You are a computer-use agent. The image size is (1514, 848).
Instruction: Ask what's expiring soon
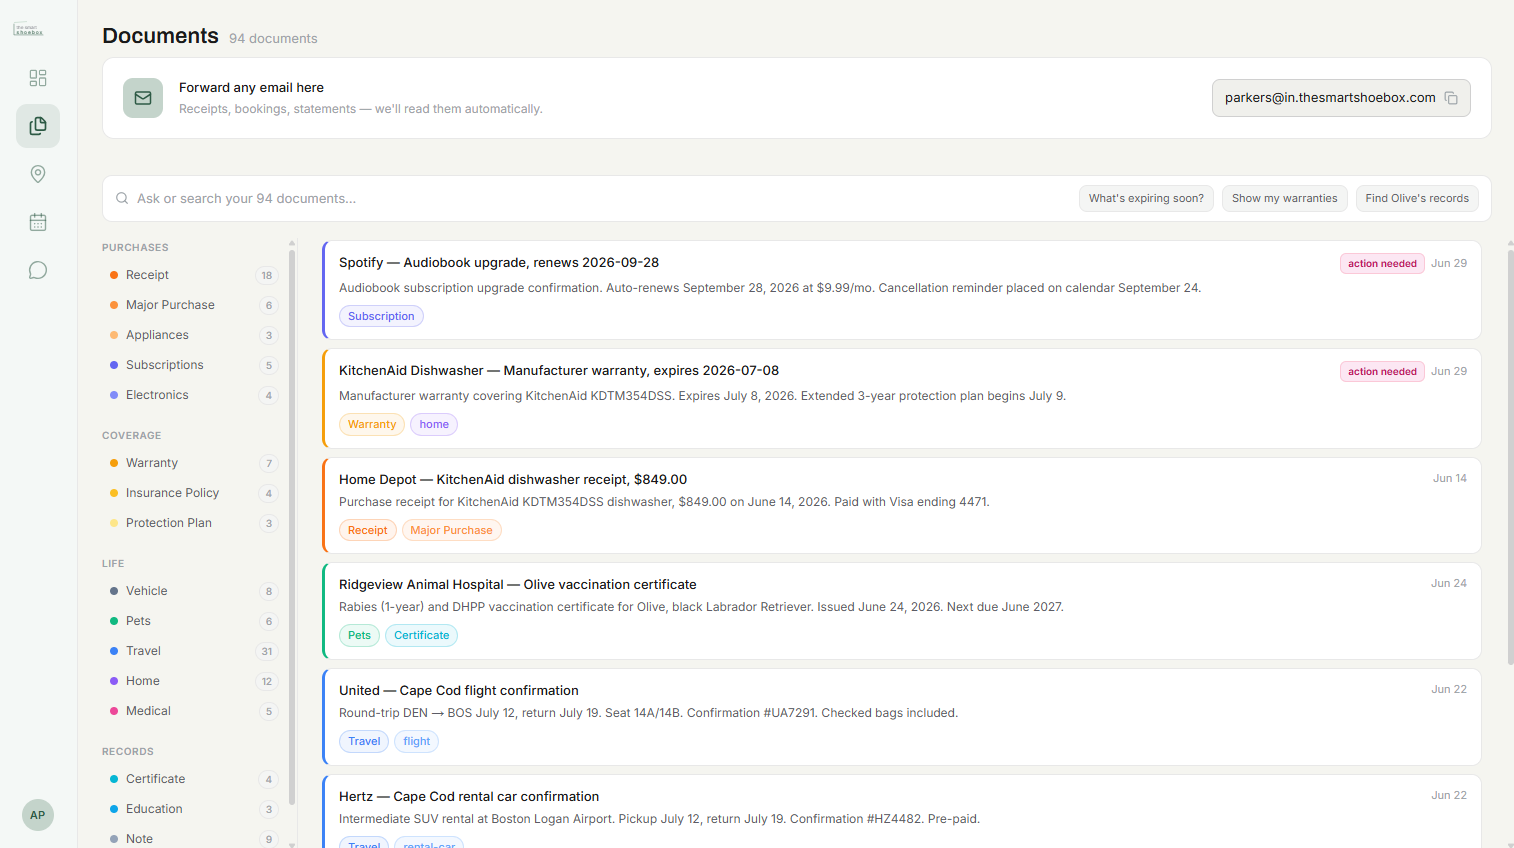click(x=1146, y=198)
